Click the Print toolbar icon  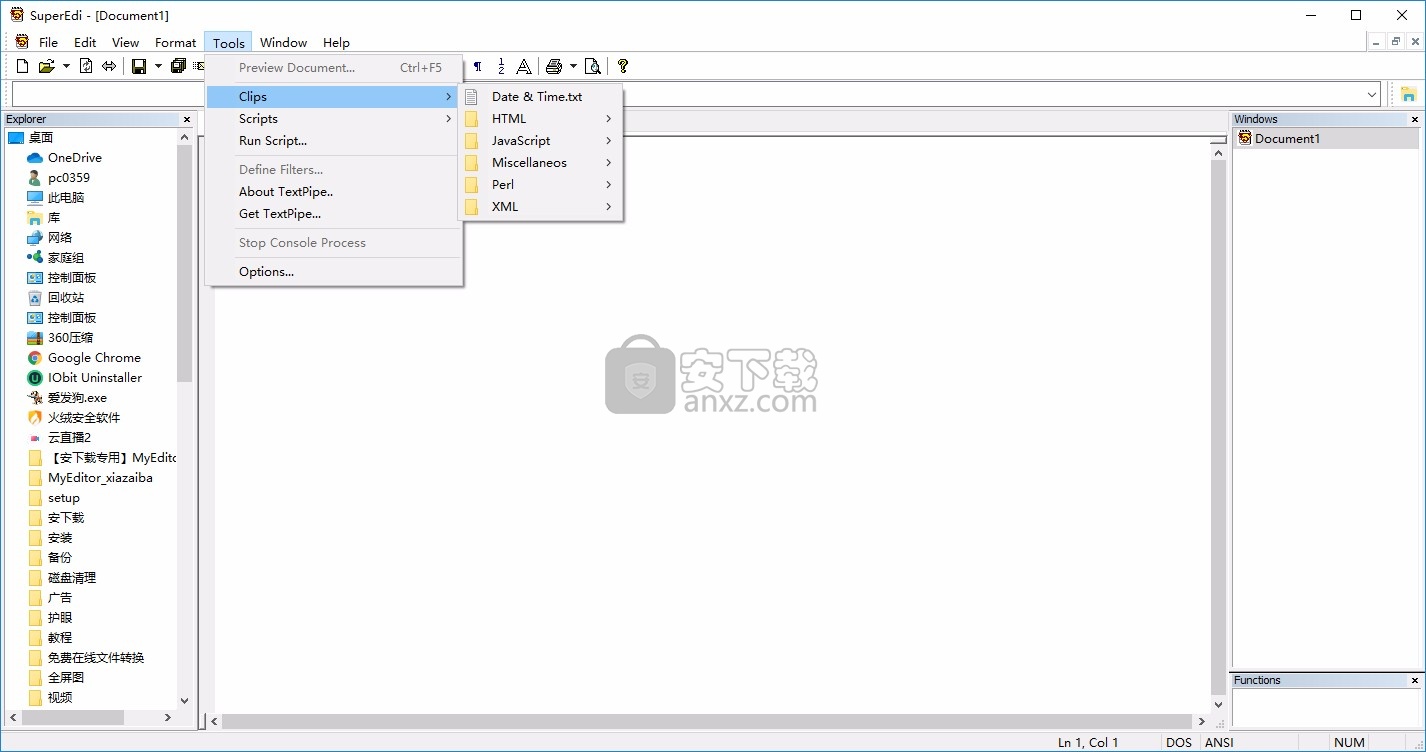tap(554, 66)
